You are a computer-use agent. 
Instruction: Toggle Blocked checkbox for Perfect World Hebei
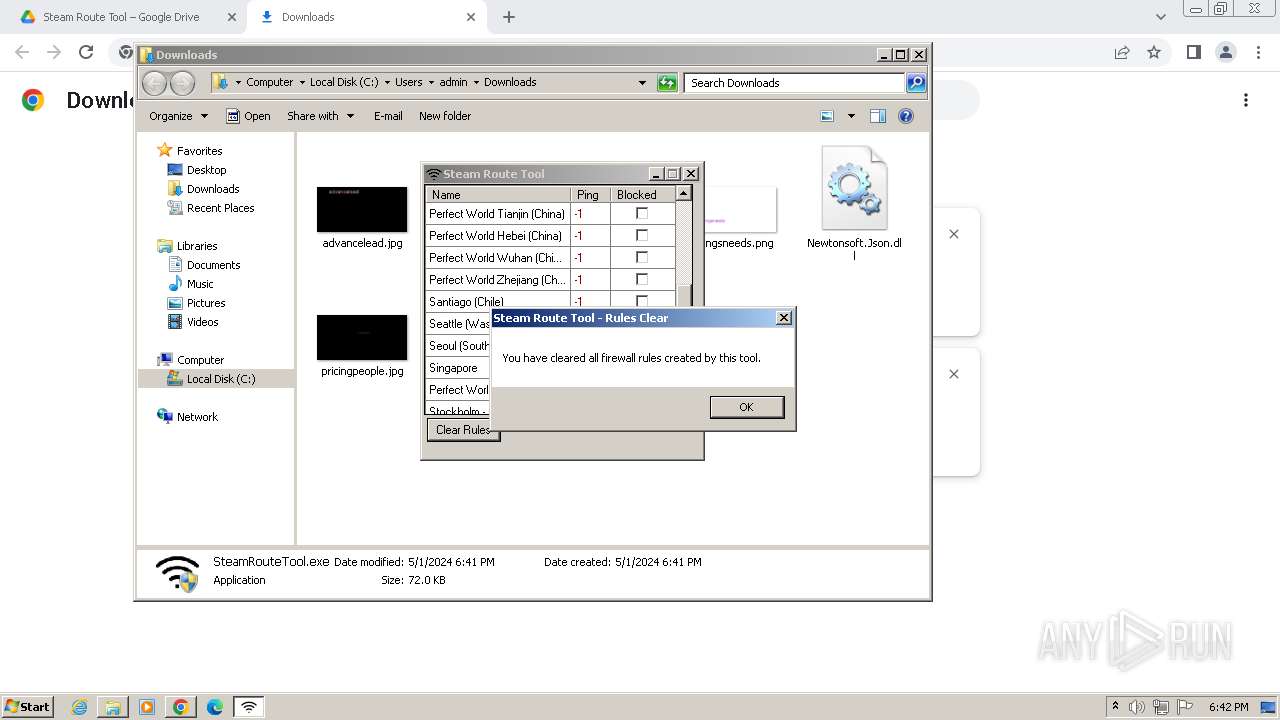pos(642,235)
